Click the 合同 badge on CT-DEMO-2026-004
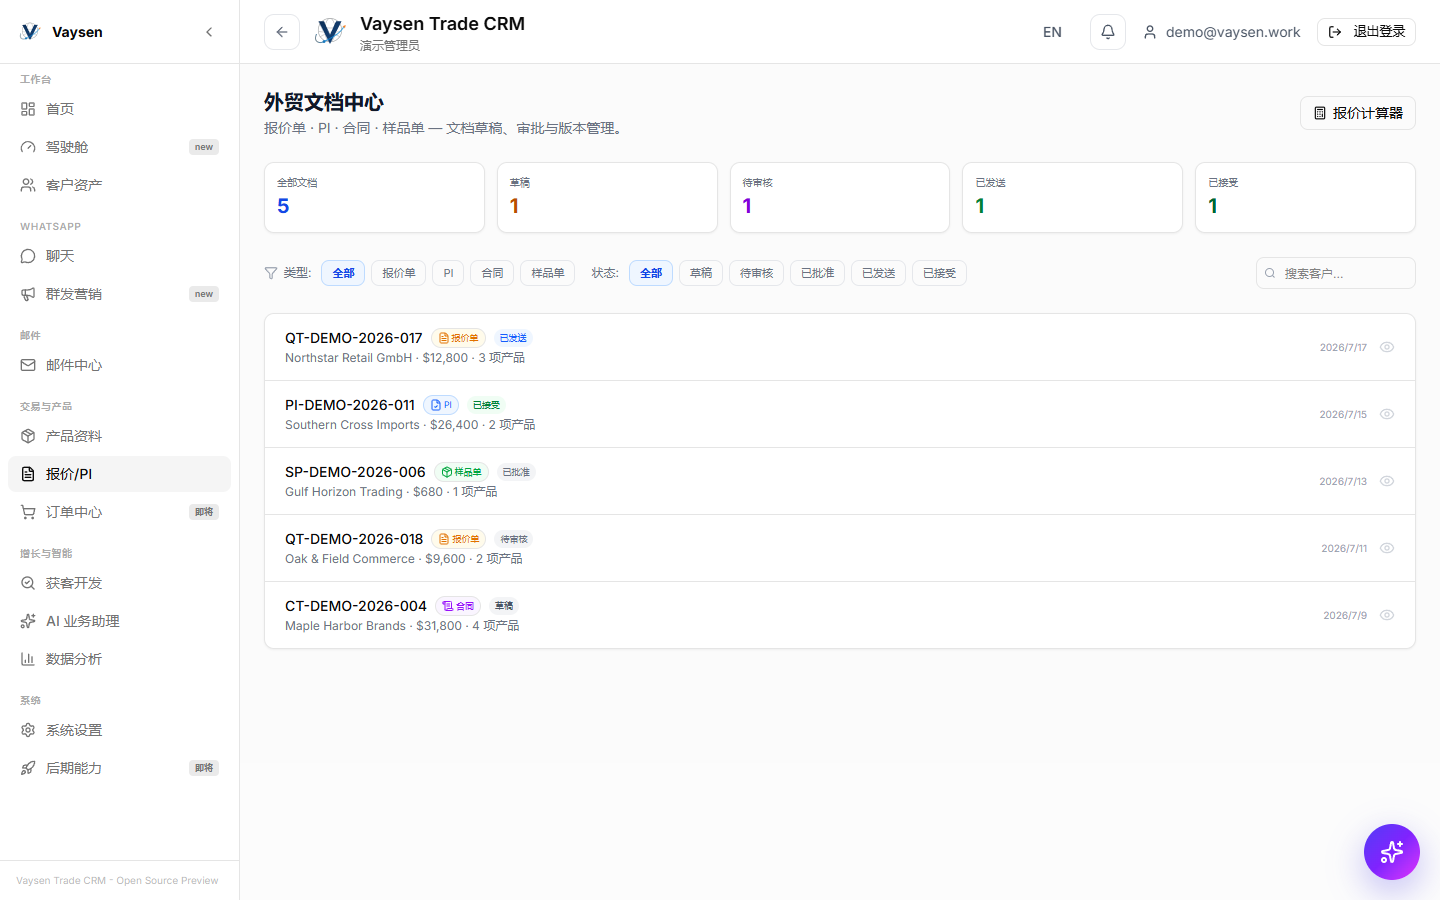This screenshot has height=900, width=1440. click(458, 606)
